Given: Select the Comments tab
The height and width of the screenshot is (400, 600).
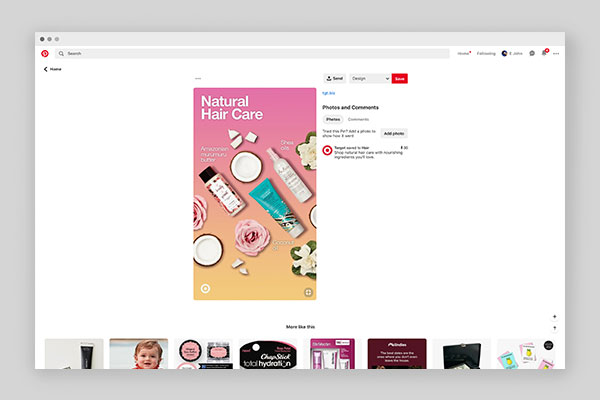Looking at the screenshot, I should (358, 119).
